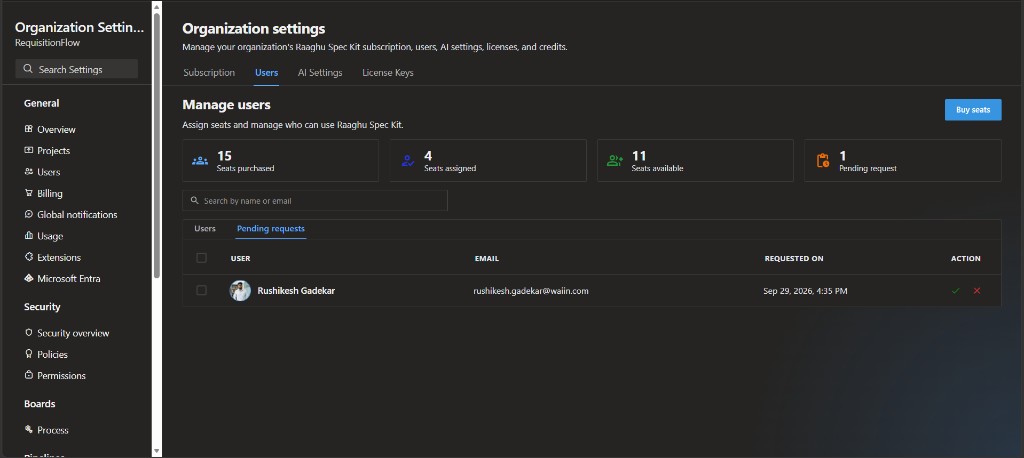Viewport: 1024px width, 458px height.
Task: Open Global notifications settings
Action: point(77,214)
